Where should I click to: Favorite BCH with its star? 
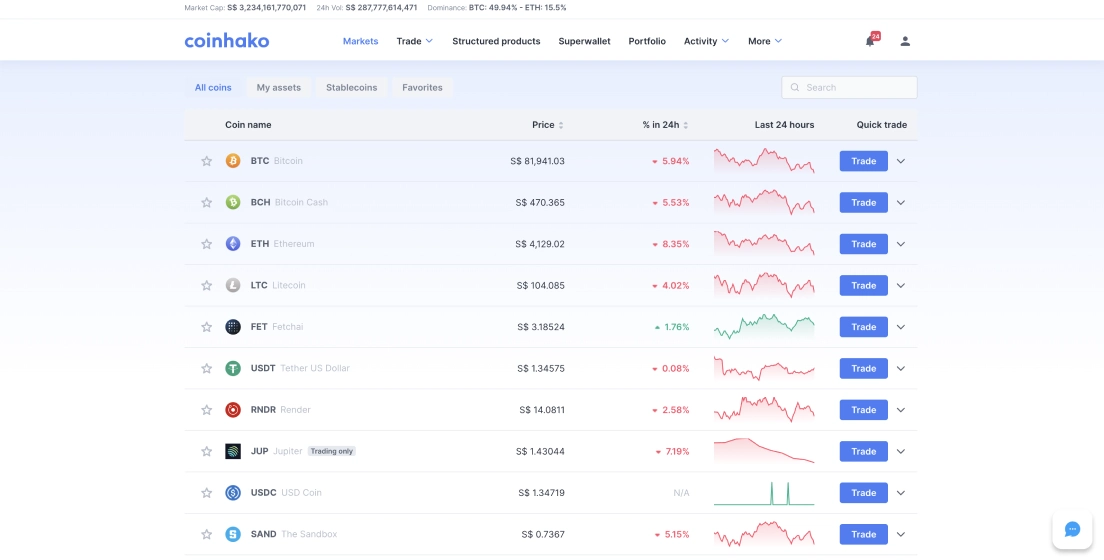pos(206,202)
